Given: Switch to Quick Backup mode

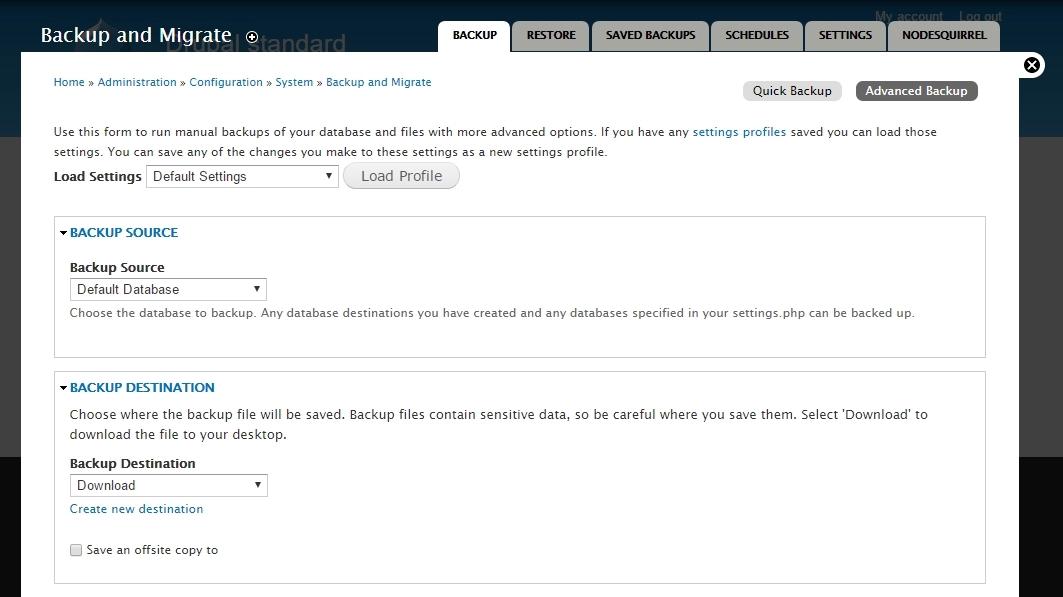Looking at the screenshot, I should point(792,91).
